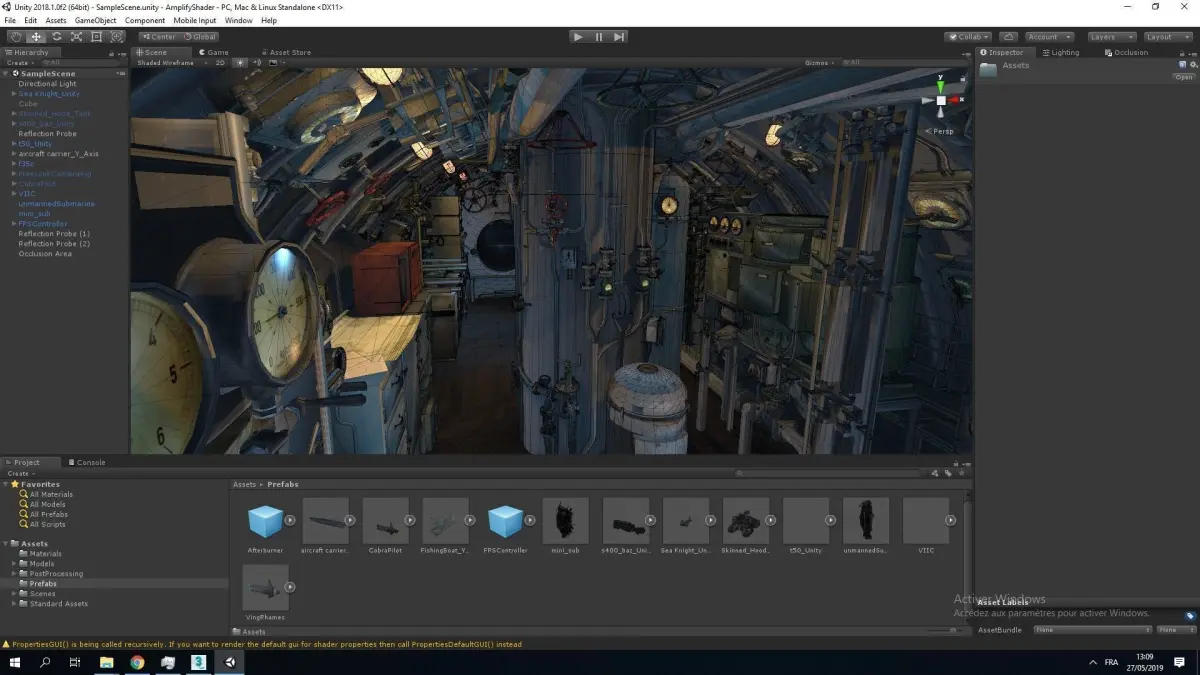Toggle pivot Center mode button
The image size is (1200, 675).
coord(158,37)
